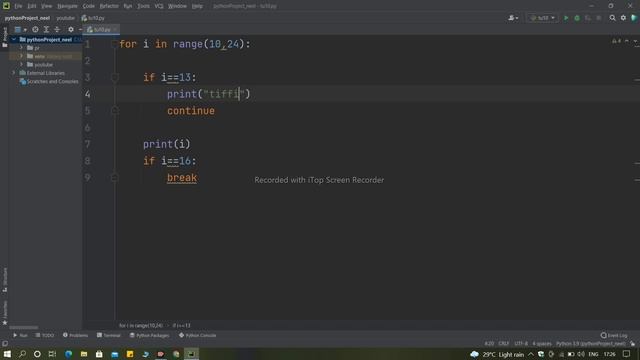This screenshot has width=640, height=360.
Task: Toggle the Project tool window sidebar button
Action: 4,38
